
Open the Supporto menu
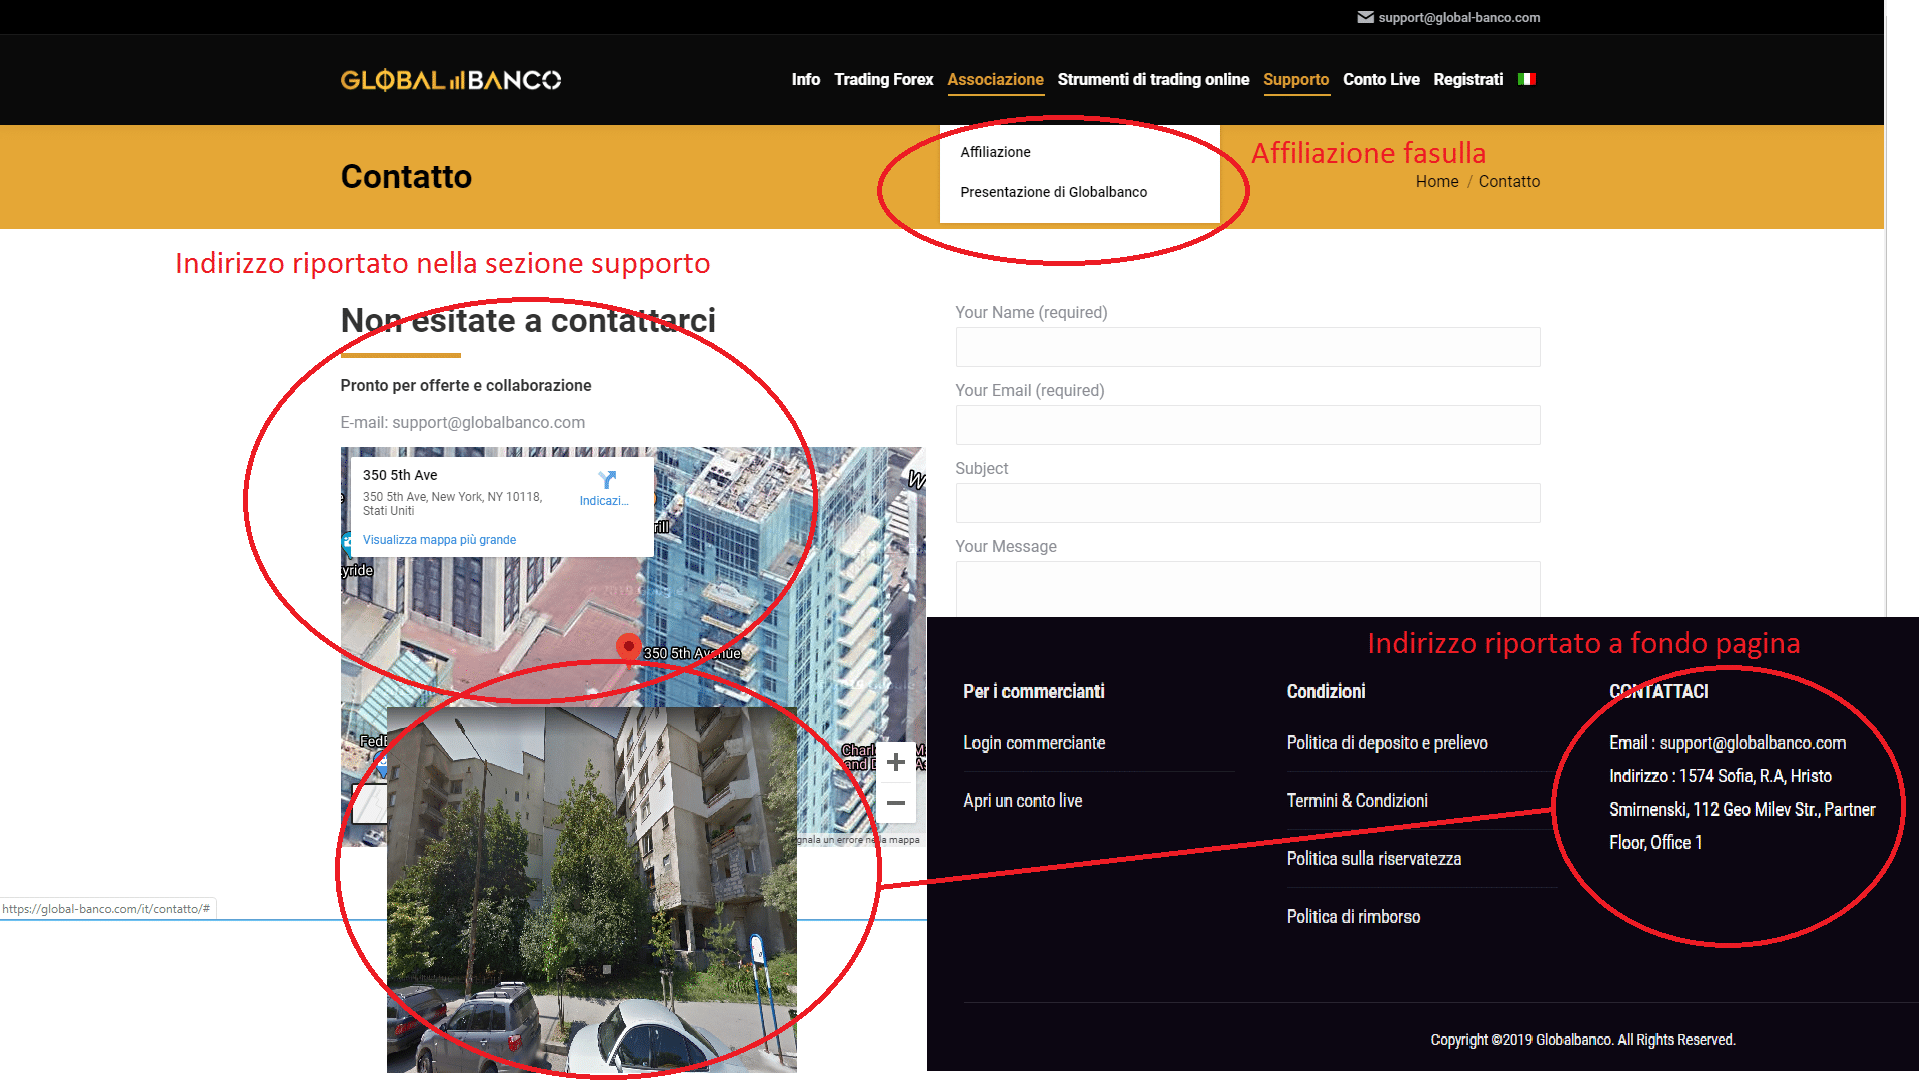[1296, 79]
